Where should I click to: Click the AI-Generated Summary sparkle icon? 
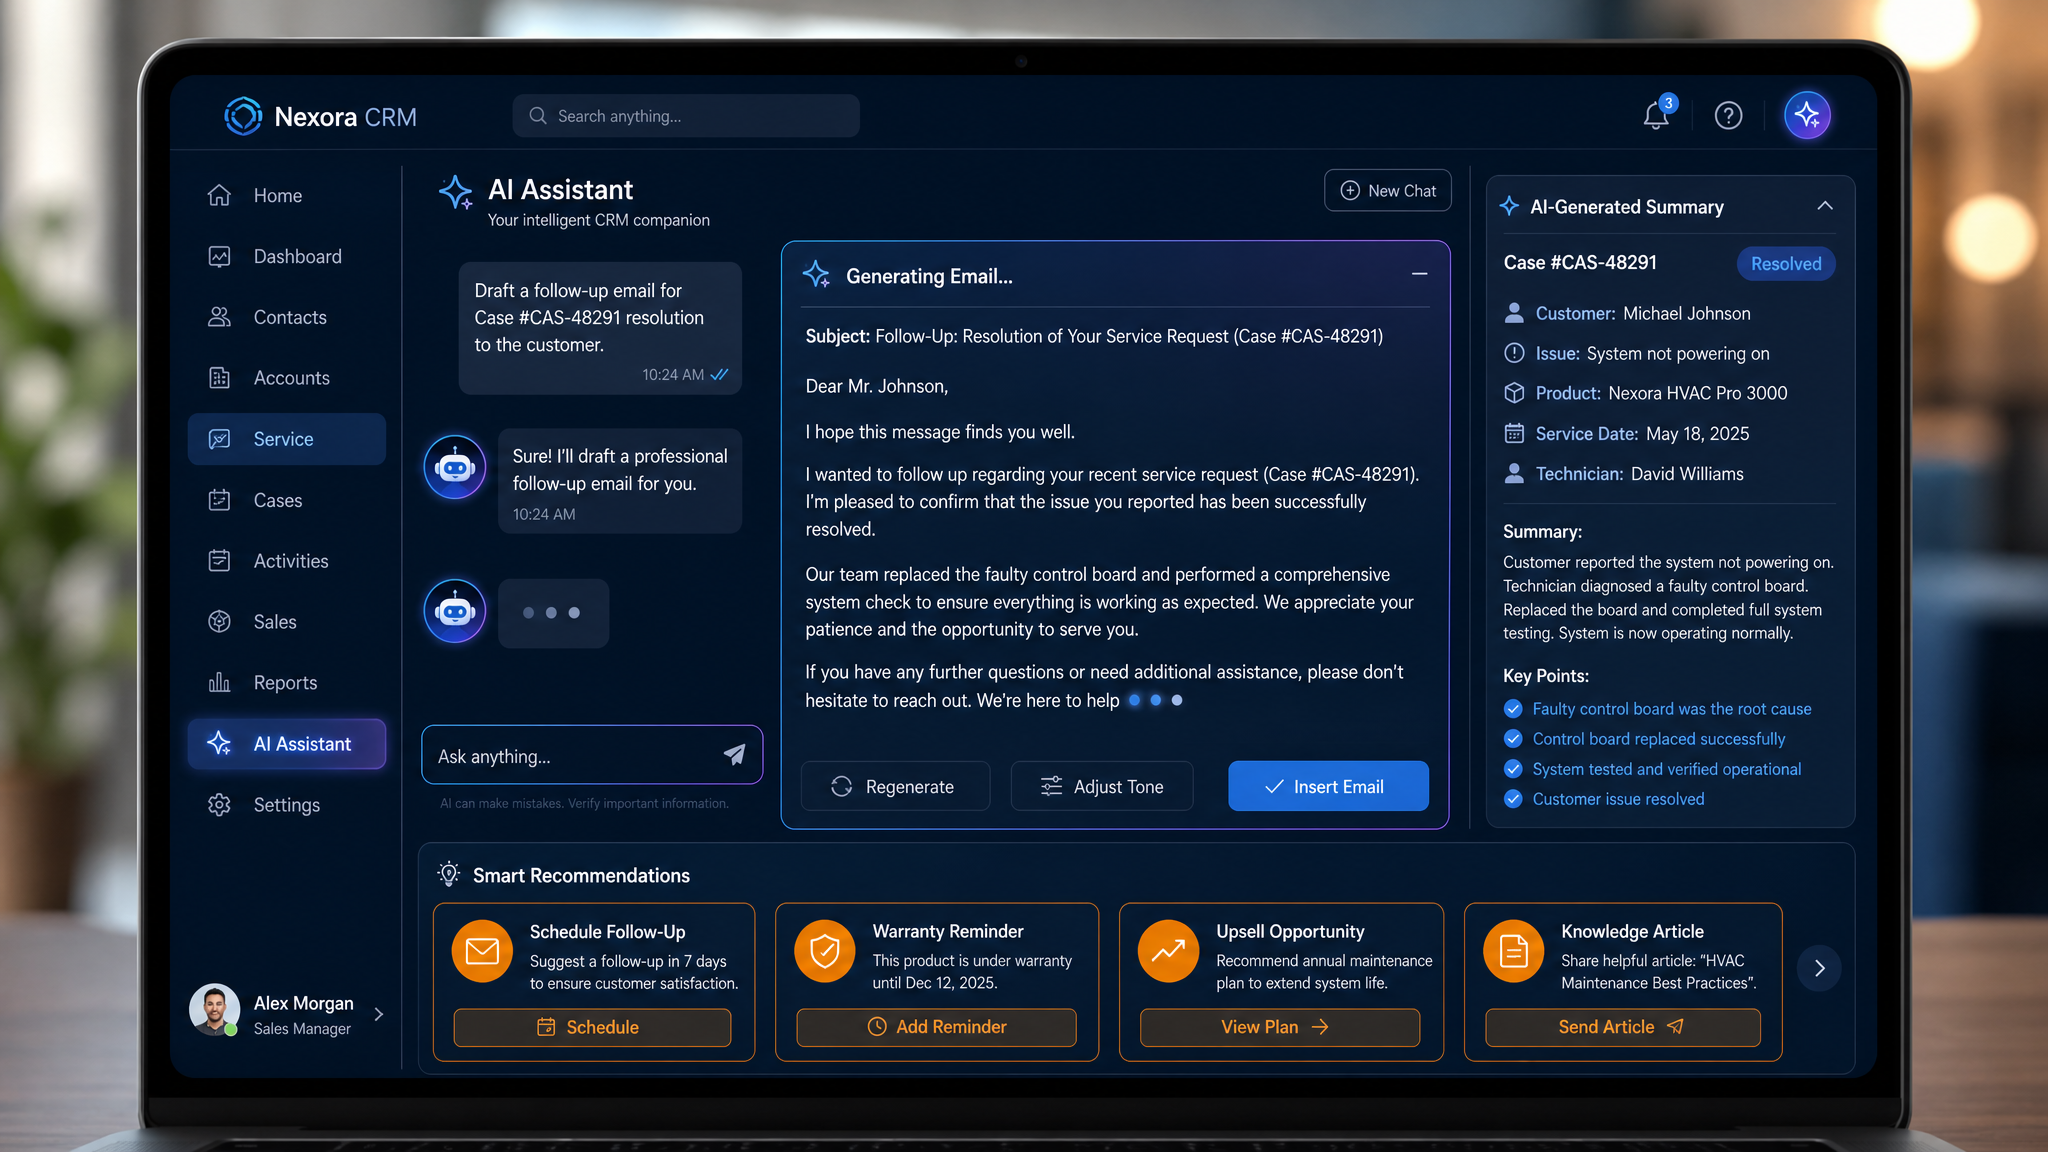point(1510,206)
